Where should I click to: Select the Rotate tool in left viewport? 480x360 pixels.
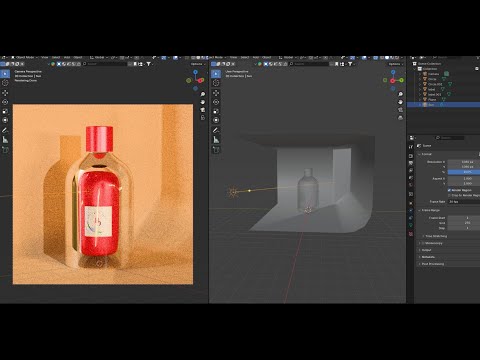click(5, 102)
